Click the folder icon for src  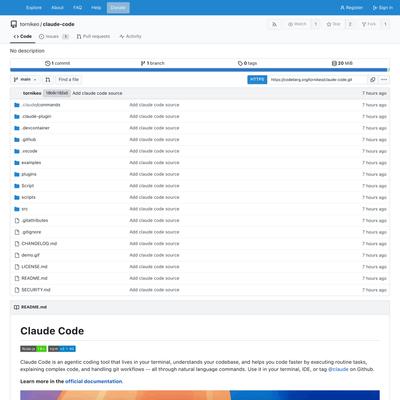click(x=17, y=209)
